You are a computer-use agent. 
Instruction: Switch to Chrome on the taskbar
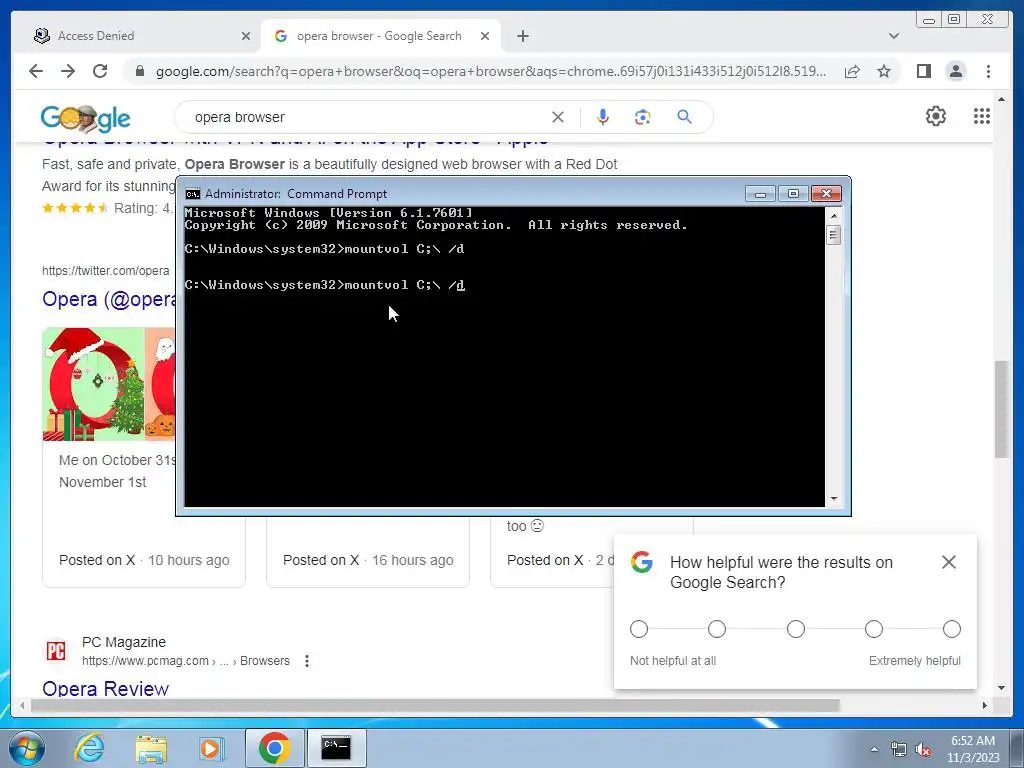click(274, 748)
